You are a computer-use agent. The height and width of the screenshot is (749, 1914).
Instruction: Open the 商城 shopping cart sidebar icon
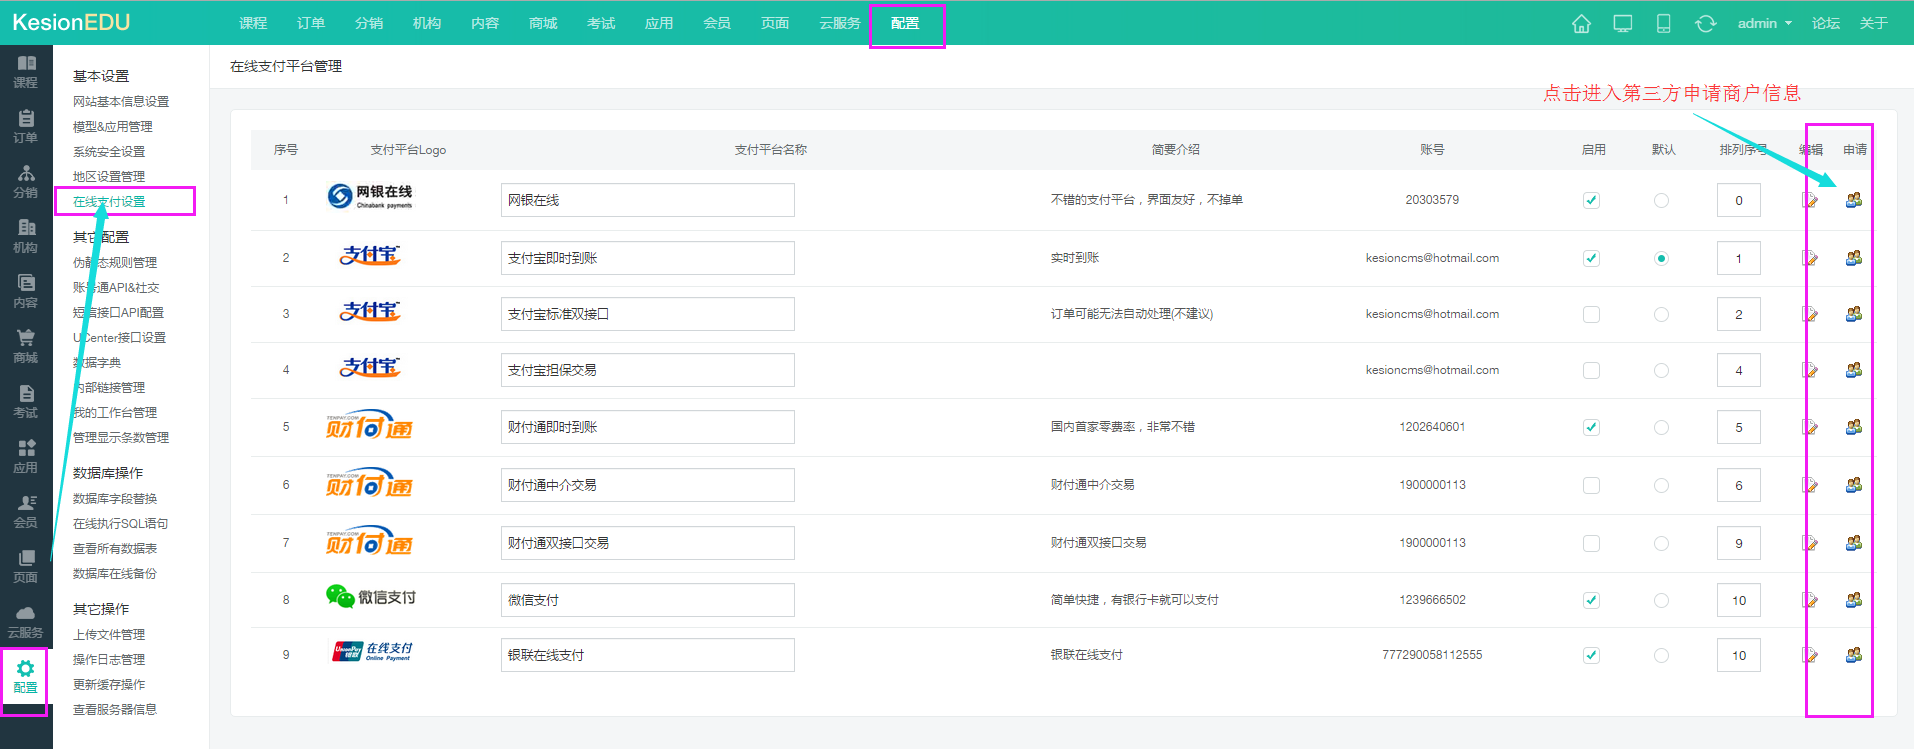coord(26,345)
